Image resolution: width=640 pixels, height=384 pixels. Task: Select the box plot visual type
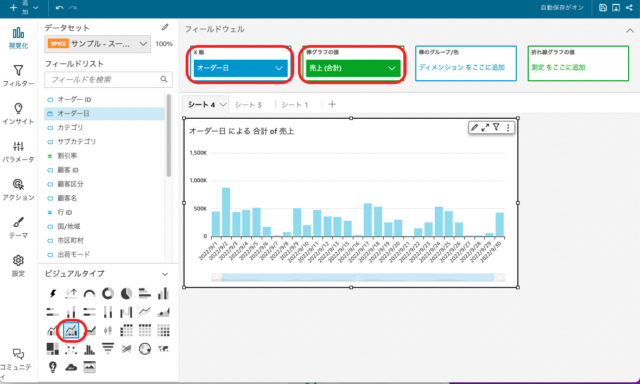click(x=108, y=330)
